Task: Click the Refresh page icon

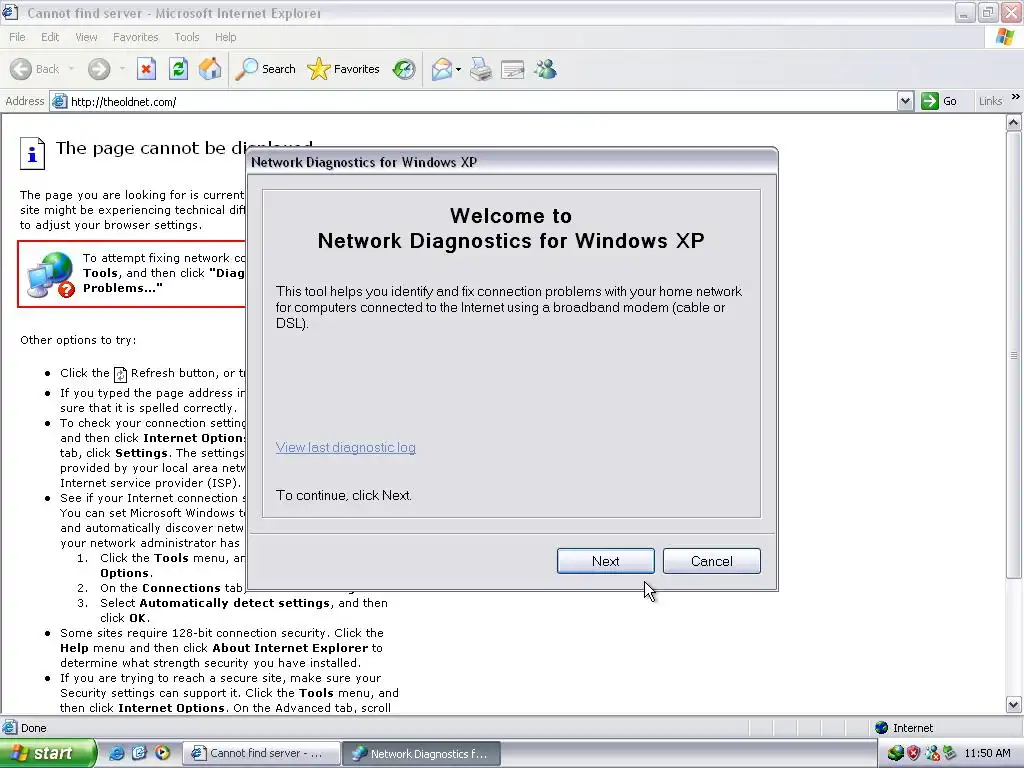Action: point(178,69)
